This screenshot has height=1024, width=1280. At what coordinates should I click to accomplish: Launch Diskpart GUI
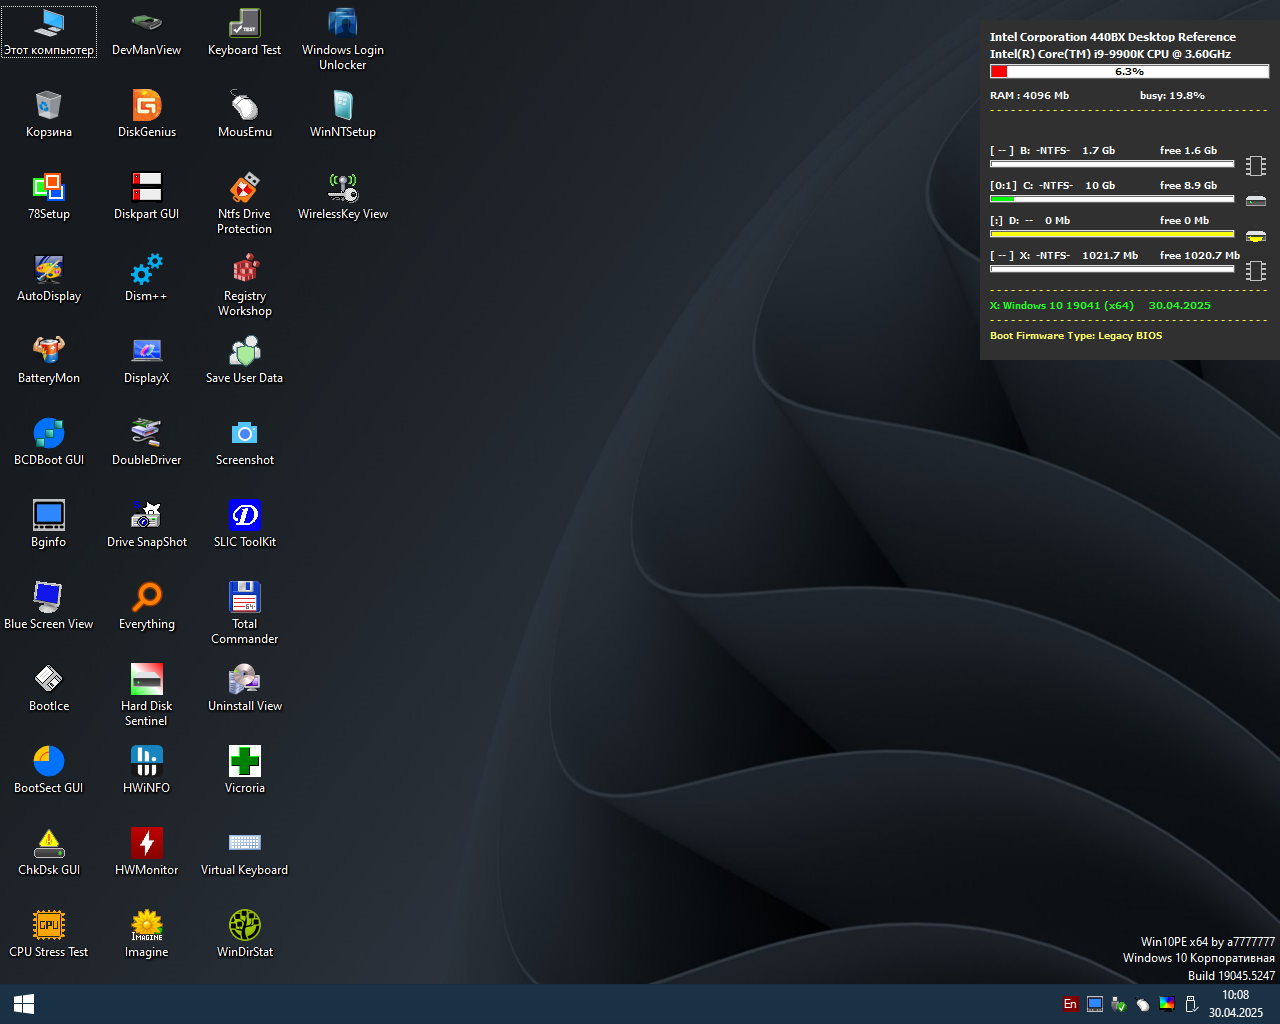146,196
